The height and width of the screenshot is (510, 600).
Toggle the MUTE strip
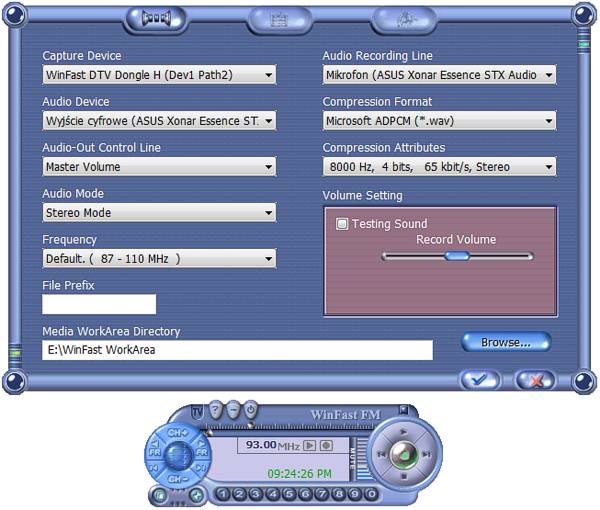352,459
